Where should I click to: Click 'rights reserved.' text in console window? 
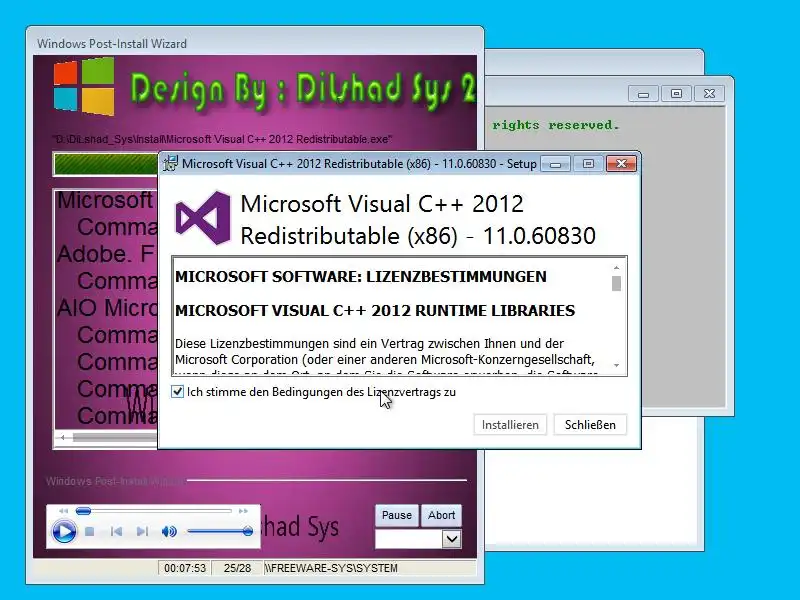pos(556,126)
